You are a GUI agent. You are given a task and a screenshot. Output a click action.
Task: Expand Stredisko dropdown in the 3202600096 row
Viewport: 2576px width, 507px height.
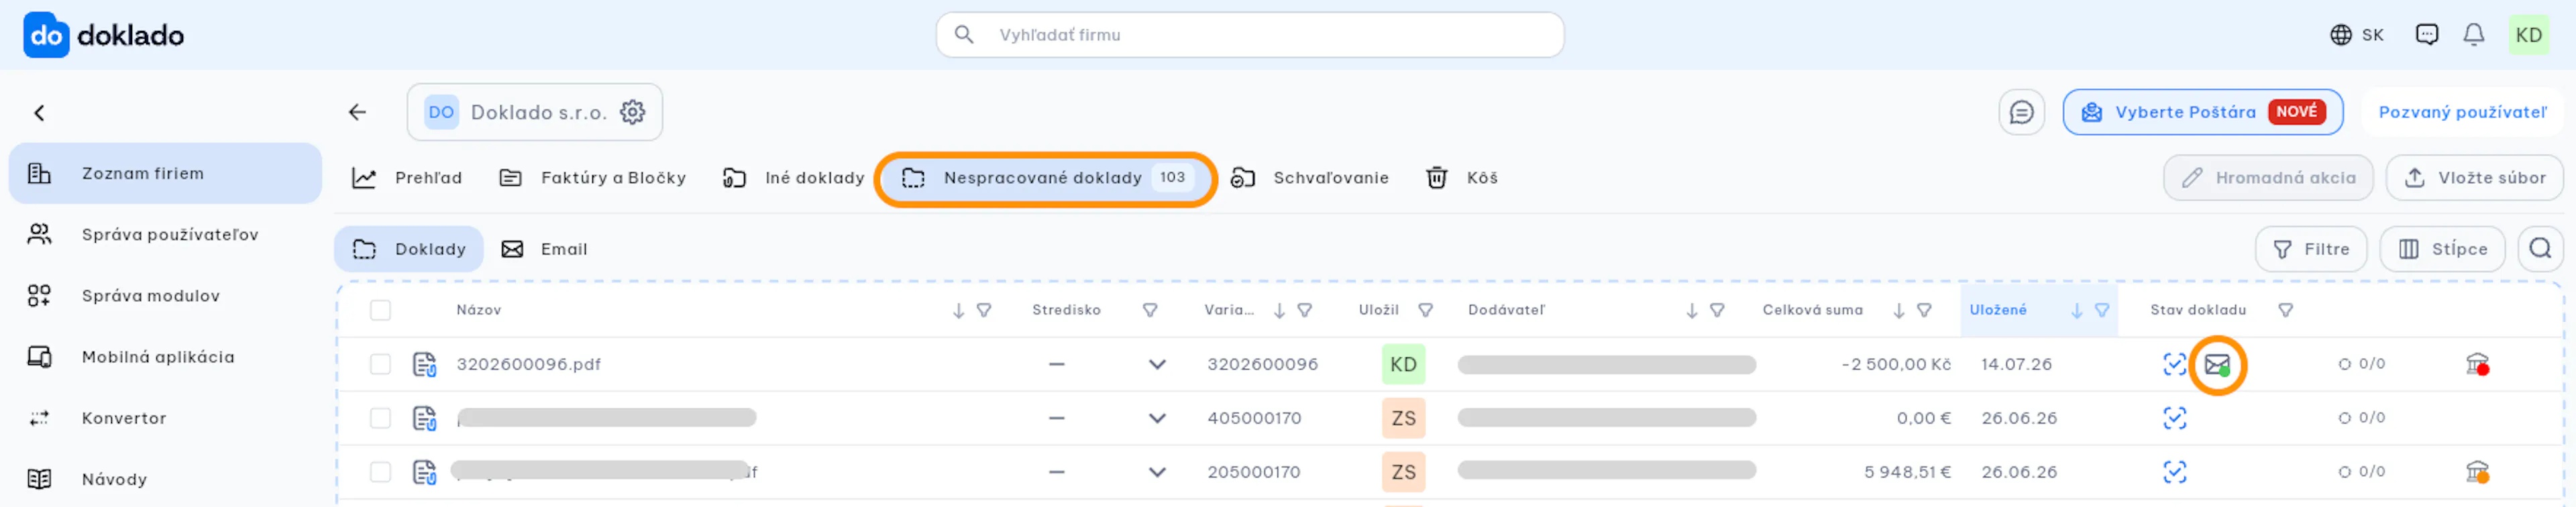pyautogui.click(x=1157, y=364)
